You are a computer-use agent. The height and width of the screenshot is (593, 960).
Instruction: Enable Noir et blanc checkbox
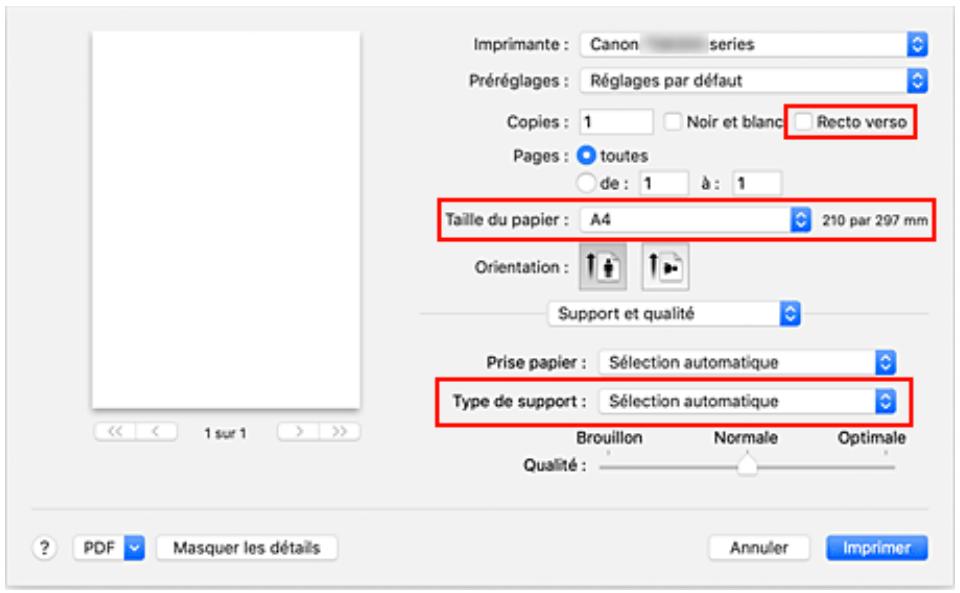pyautogui.click(x=673, y=122)
